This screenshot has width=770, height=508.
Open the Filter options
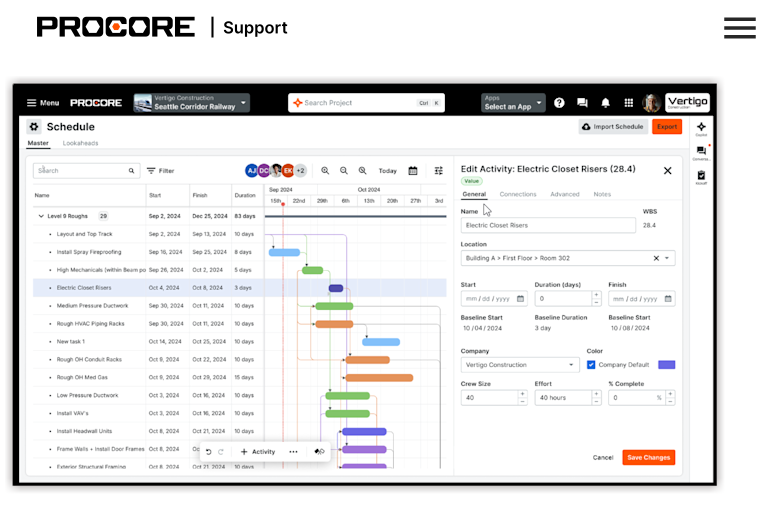161,170
